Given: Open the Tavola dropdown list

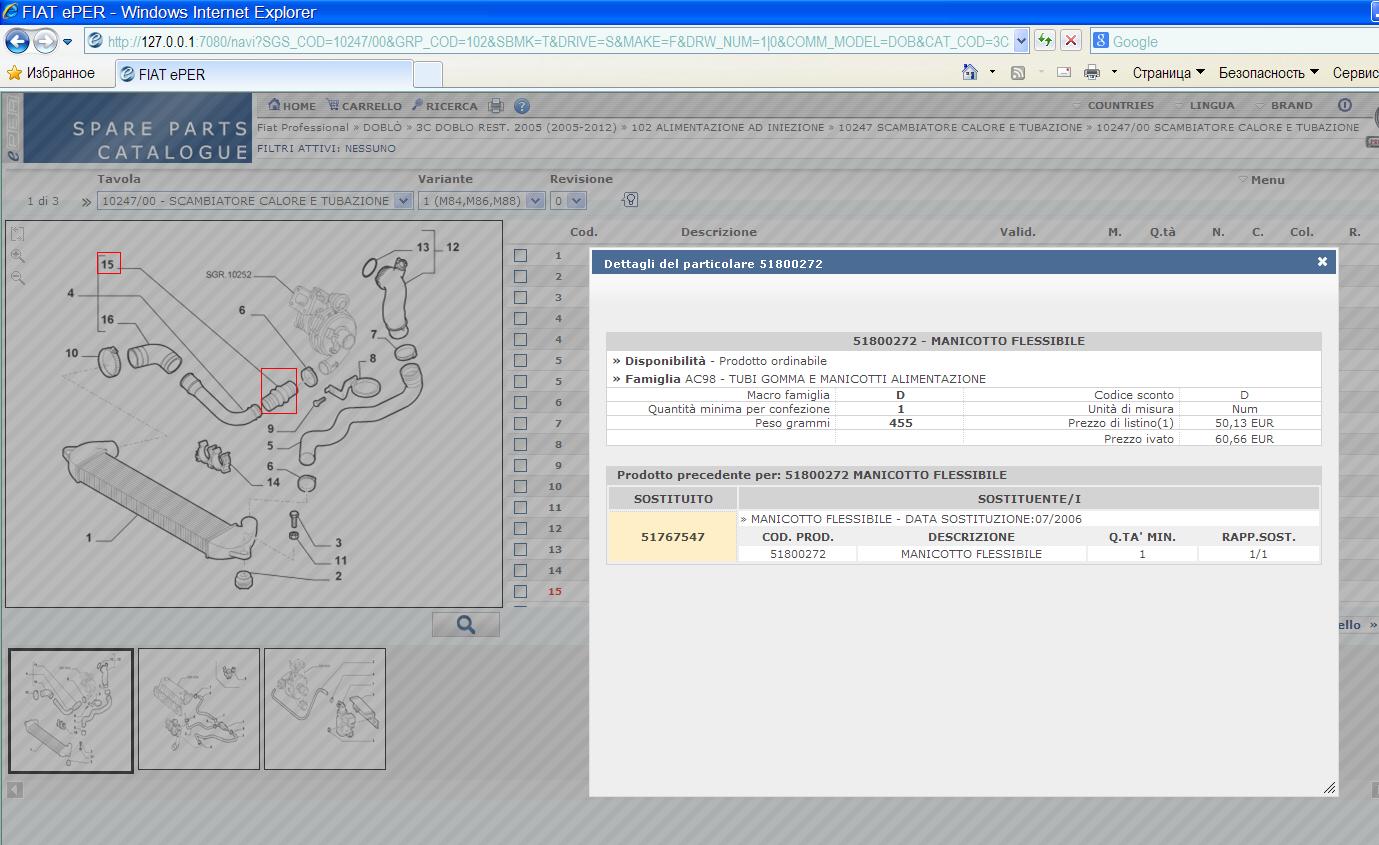Looking at the screenshot, I should 403,201.
